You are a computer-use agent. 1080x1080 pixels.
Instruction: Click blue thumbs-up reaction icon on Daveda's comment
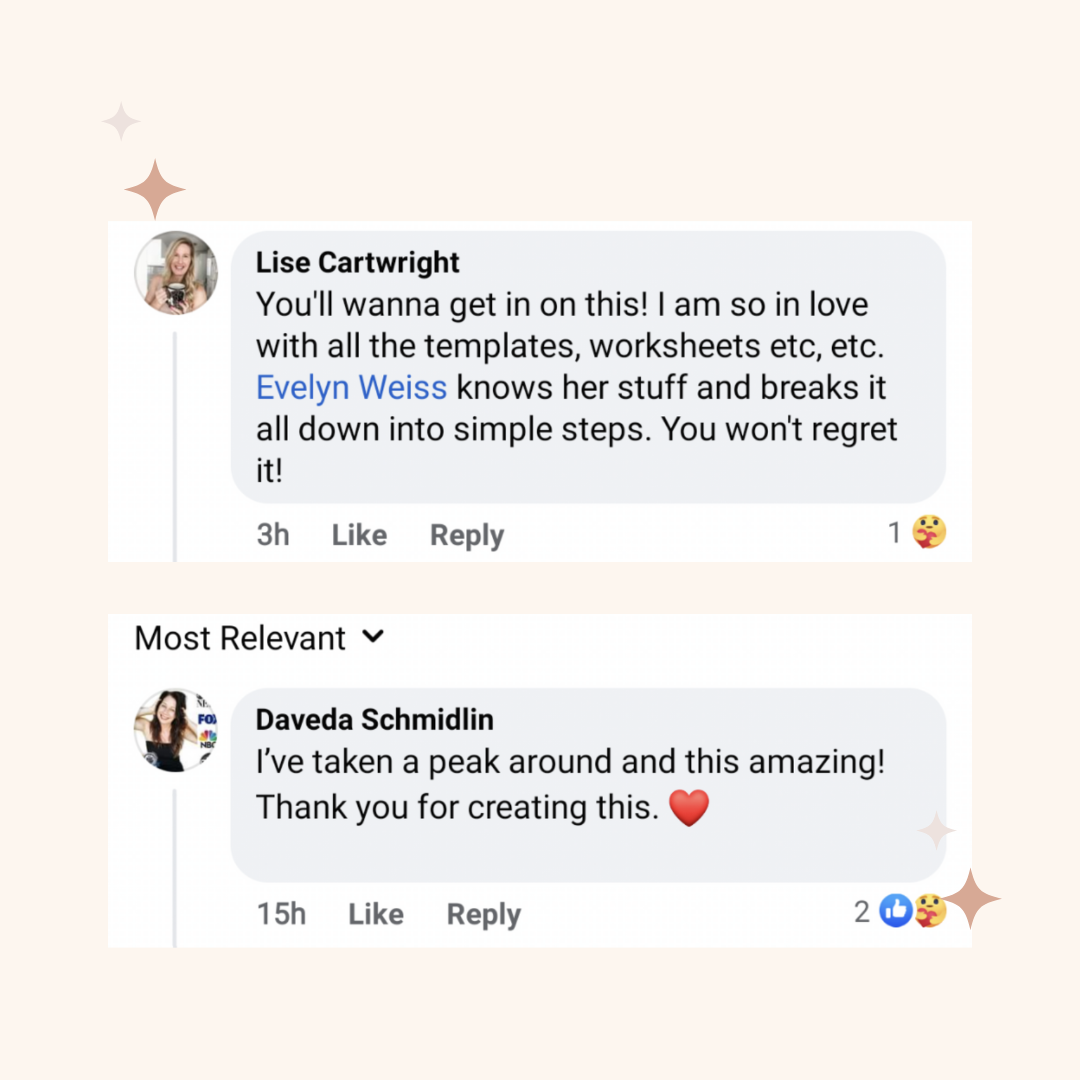[x=896, y=911]
